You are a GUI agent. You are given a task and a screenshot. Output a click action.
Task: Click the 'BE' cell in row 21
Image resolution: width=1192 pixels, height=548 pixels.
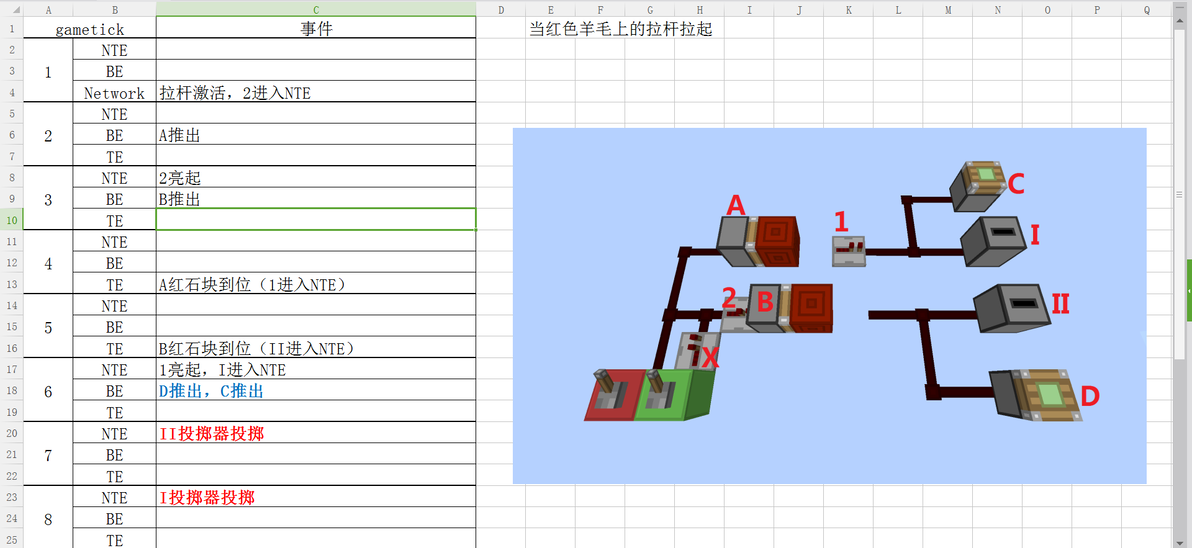click(x=115, y=455)
